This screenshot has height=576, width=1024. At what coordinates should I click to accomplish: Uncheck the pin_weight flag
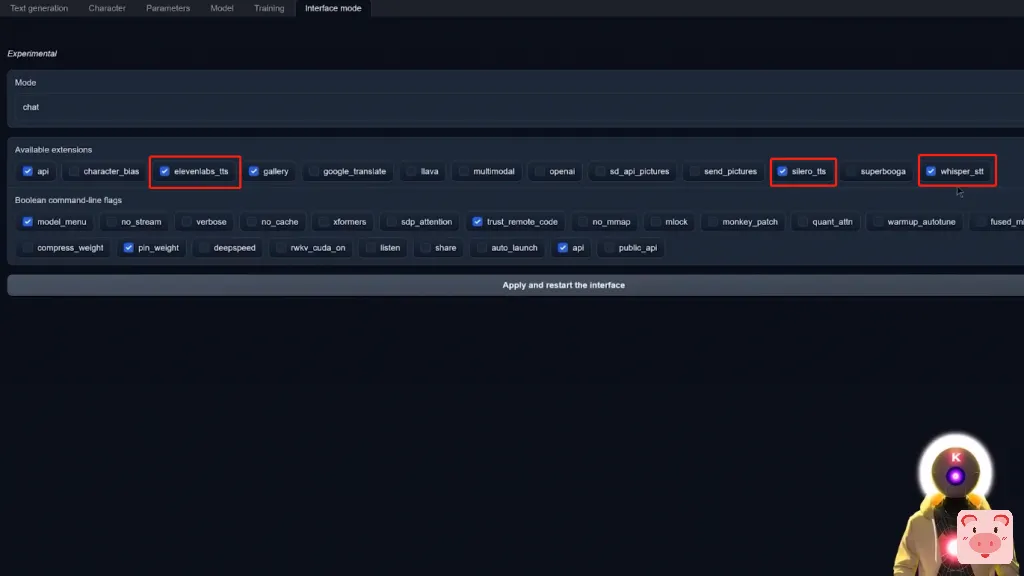128,248
